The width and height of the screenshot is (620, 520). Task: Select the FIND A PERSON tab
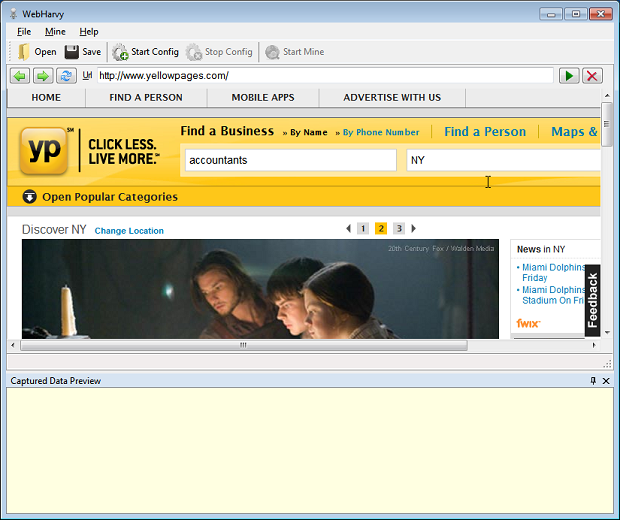[146, 98]
